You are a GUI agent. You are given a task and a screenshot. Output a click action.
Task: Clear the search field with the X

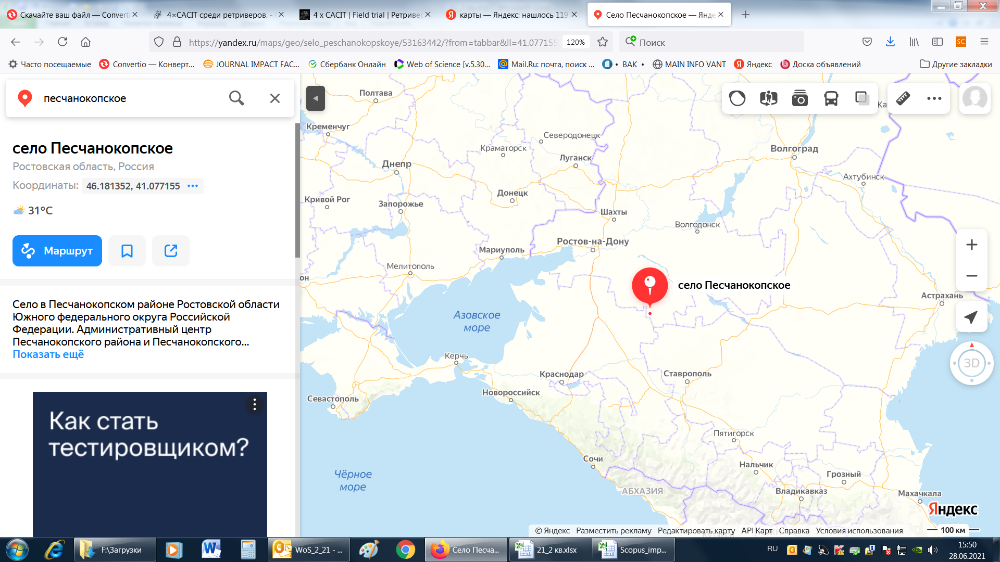(275, 98)
